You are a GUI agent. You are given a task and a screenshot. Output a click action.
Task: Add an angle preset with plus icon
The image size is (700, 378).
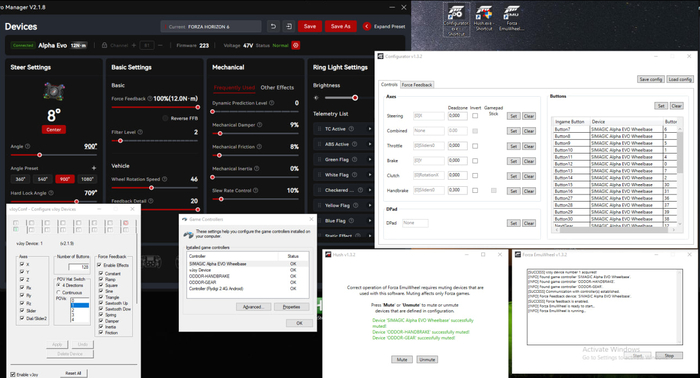(x=94, y=168)
